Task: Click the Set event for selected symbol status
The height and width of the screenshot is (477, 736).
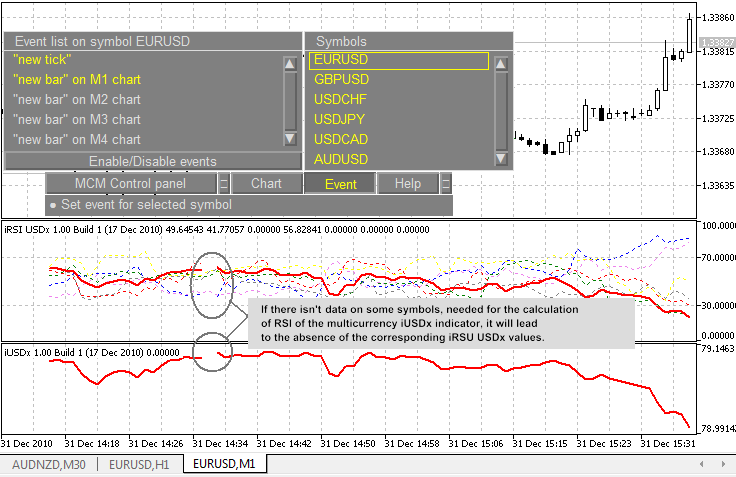Action: (249, 205)
